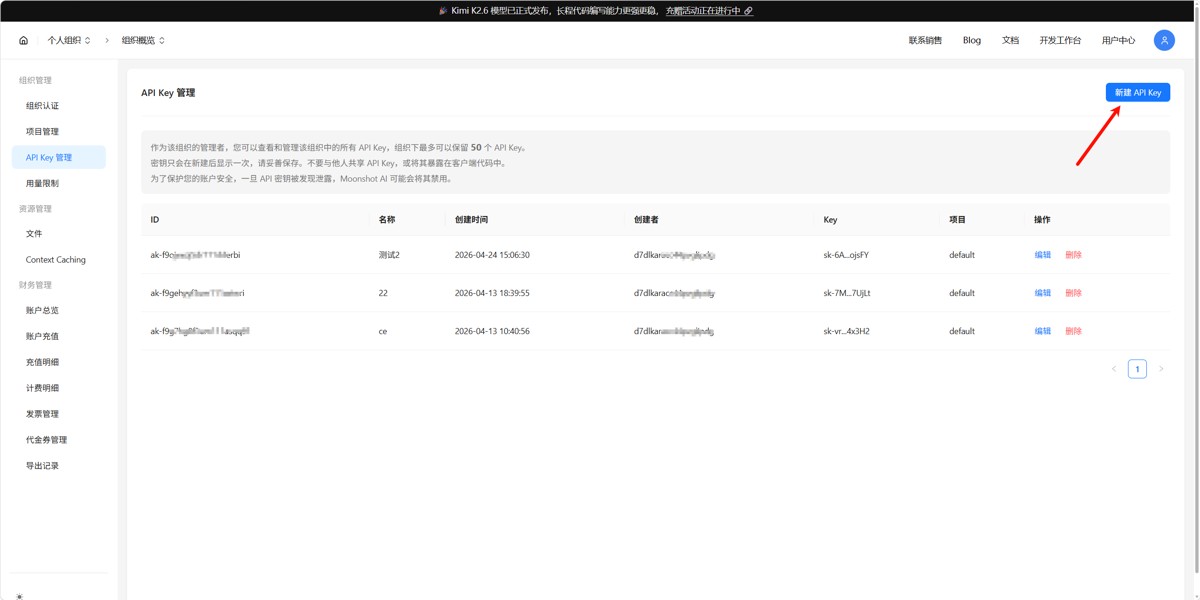Open 开发工作台 in top navigation

[1060, 41]
